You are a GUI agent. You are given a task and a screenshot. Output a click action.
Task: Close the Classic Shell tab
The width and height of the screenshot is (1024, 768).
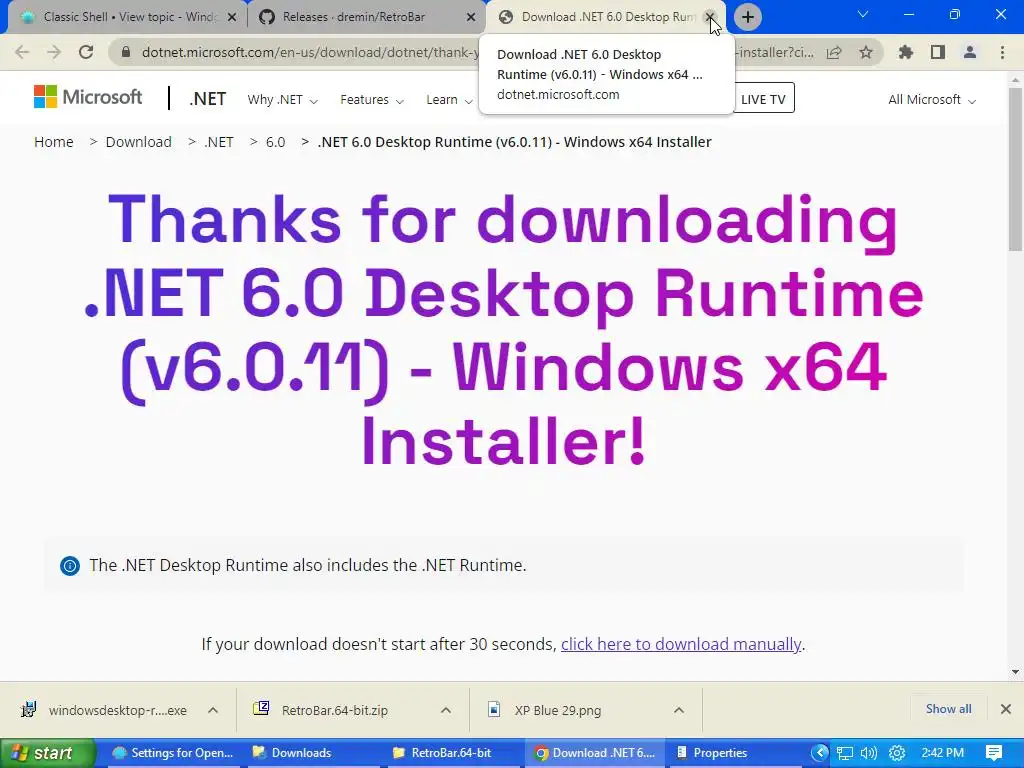tap(232, 18)
